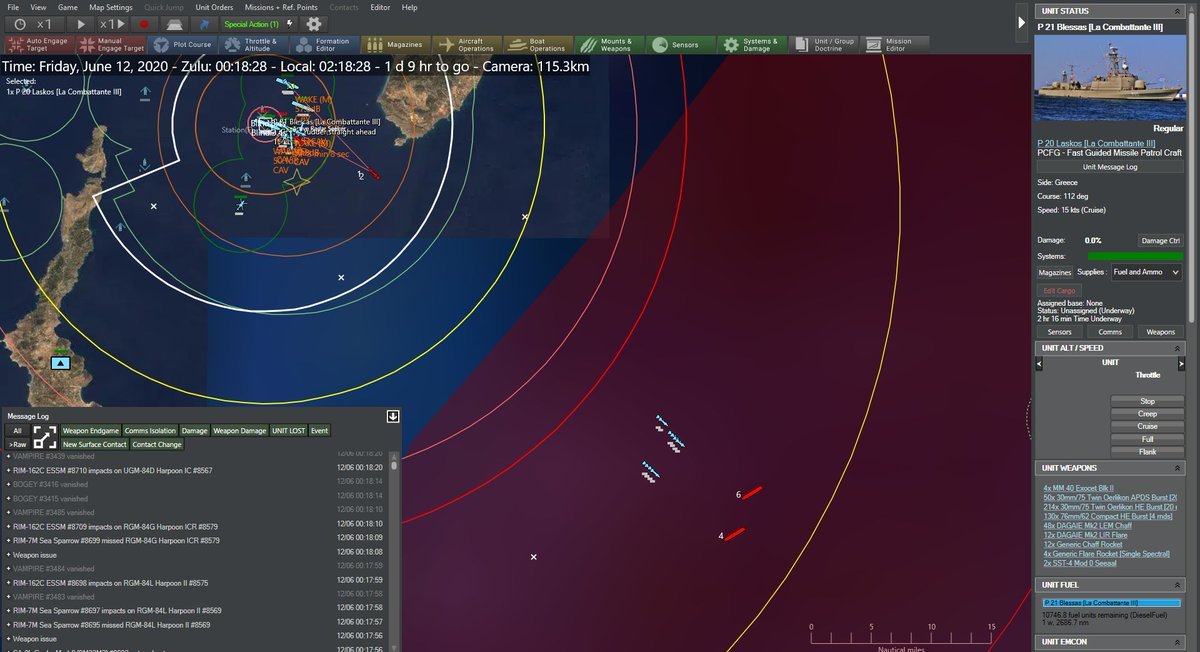
Task: Toggle the UNIT LOST message filter
Action: [x=288, y=430]
